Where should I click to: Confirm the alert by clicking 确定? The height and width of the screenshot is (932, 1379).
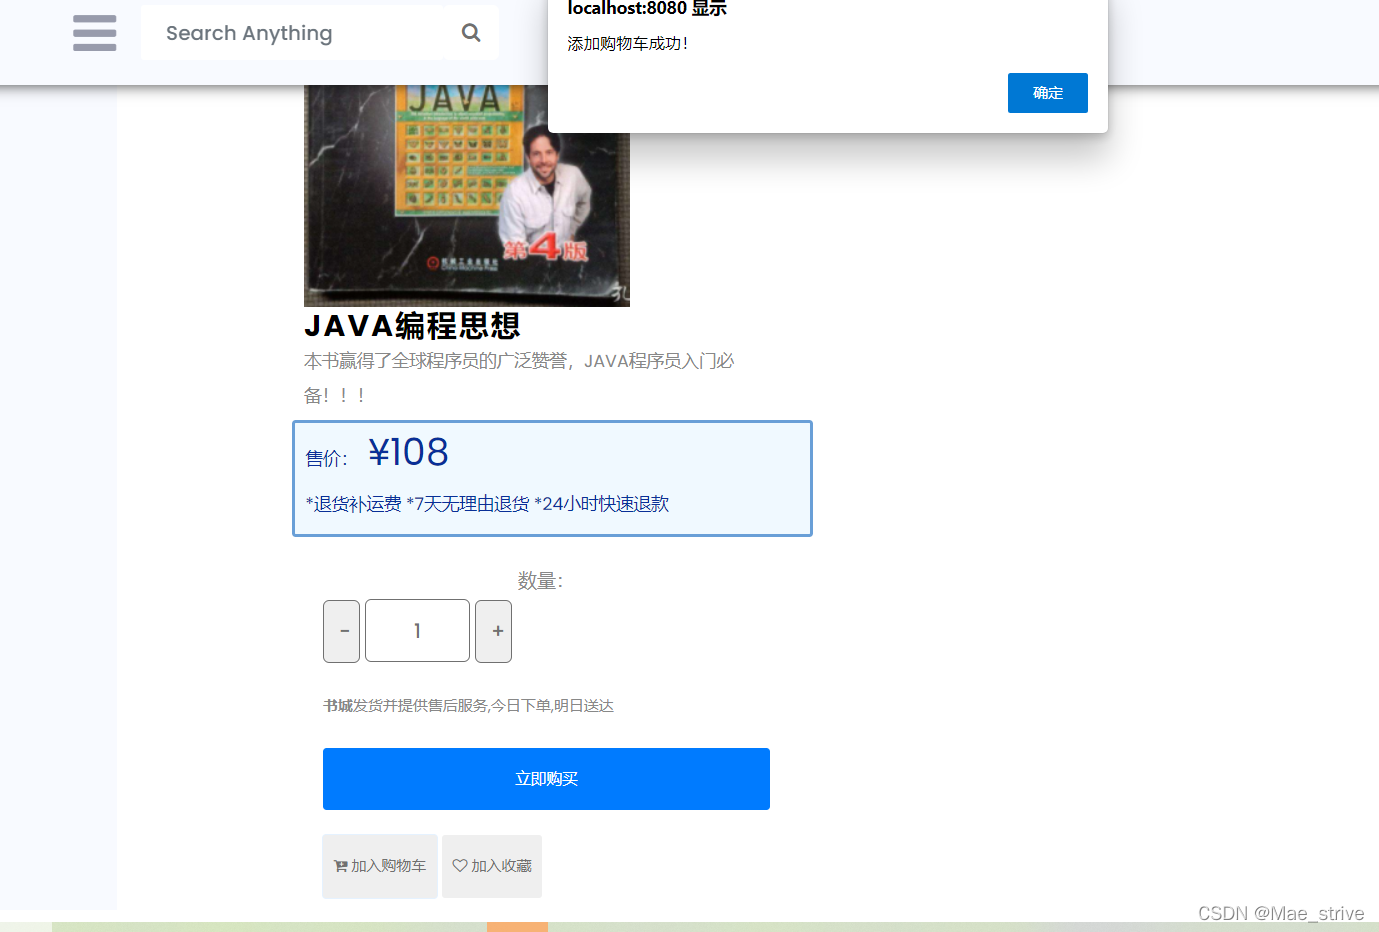coord(1047,92)
